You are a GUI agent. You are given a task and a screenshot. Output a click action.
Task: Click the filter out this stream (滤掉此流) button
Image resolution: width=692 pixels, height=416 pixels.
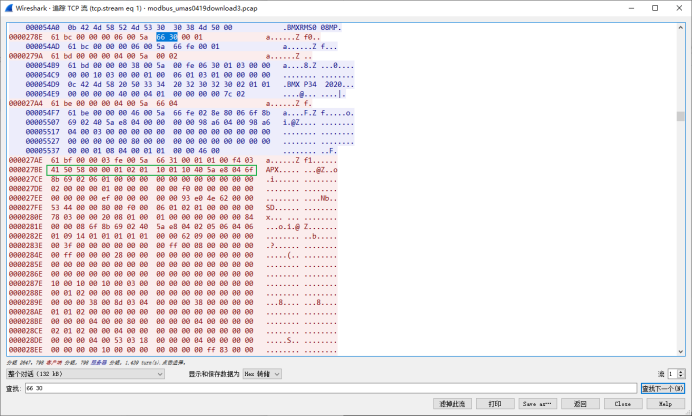pos(452,403)
